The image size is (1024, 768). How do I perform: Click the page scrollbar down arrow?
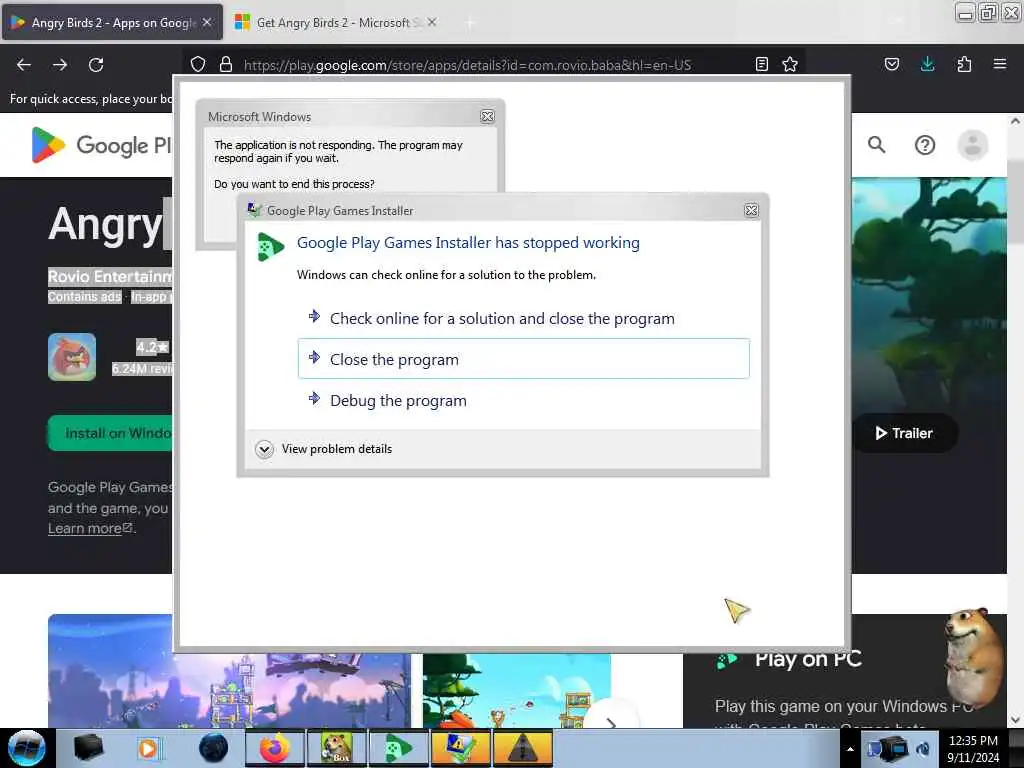1015,720
